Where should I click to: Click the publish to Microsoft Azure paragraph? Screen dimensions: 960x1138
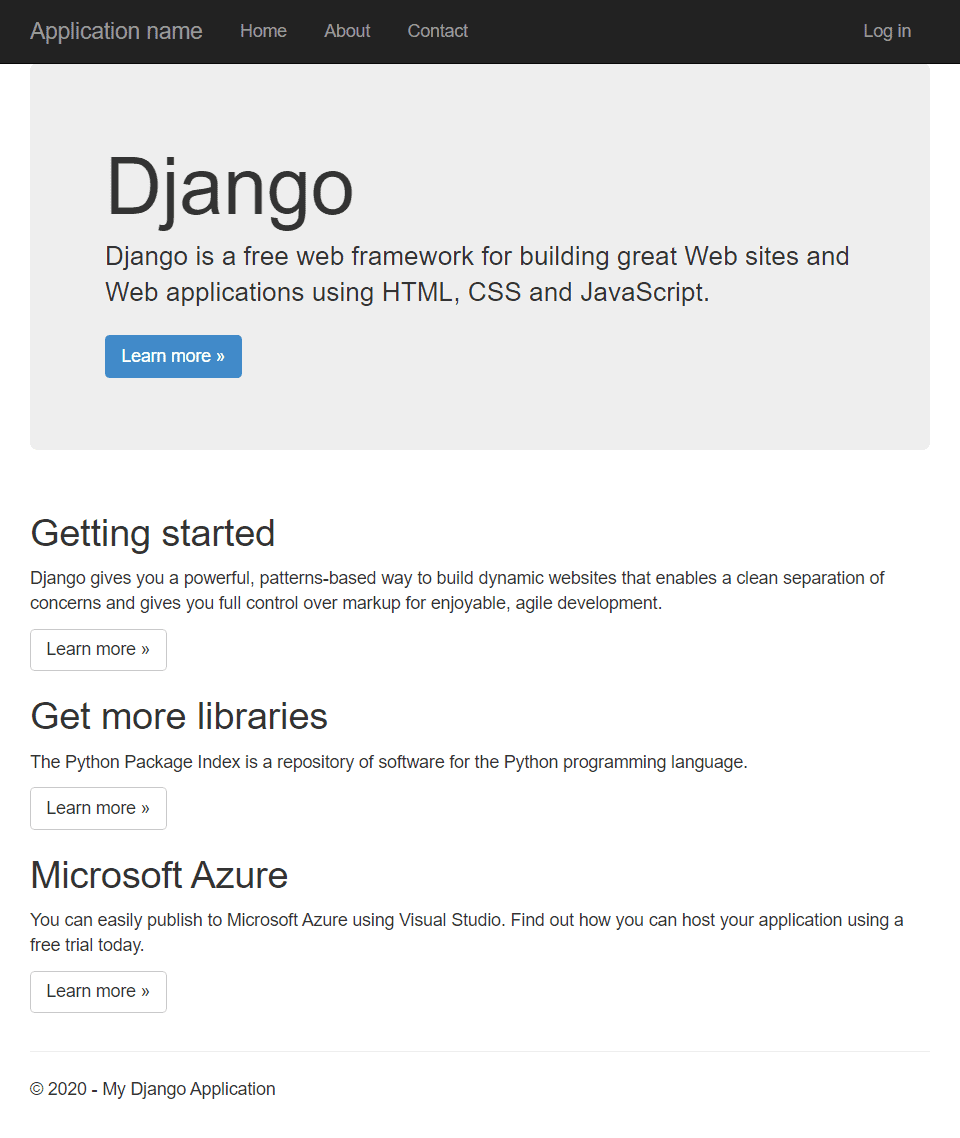[467, 933]
